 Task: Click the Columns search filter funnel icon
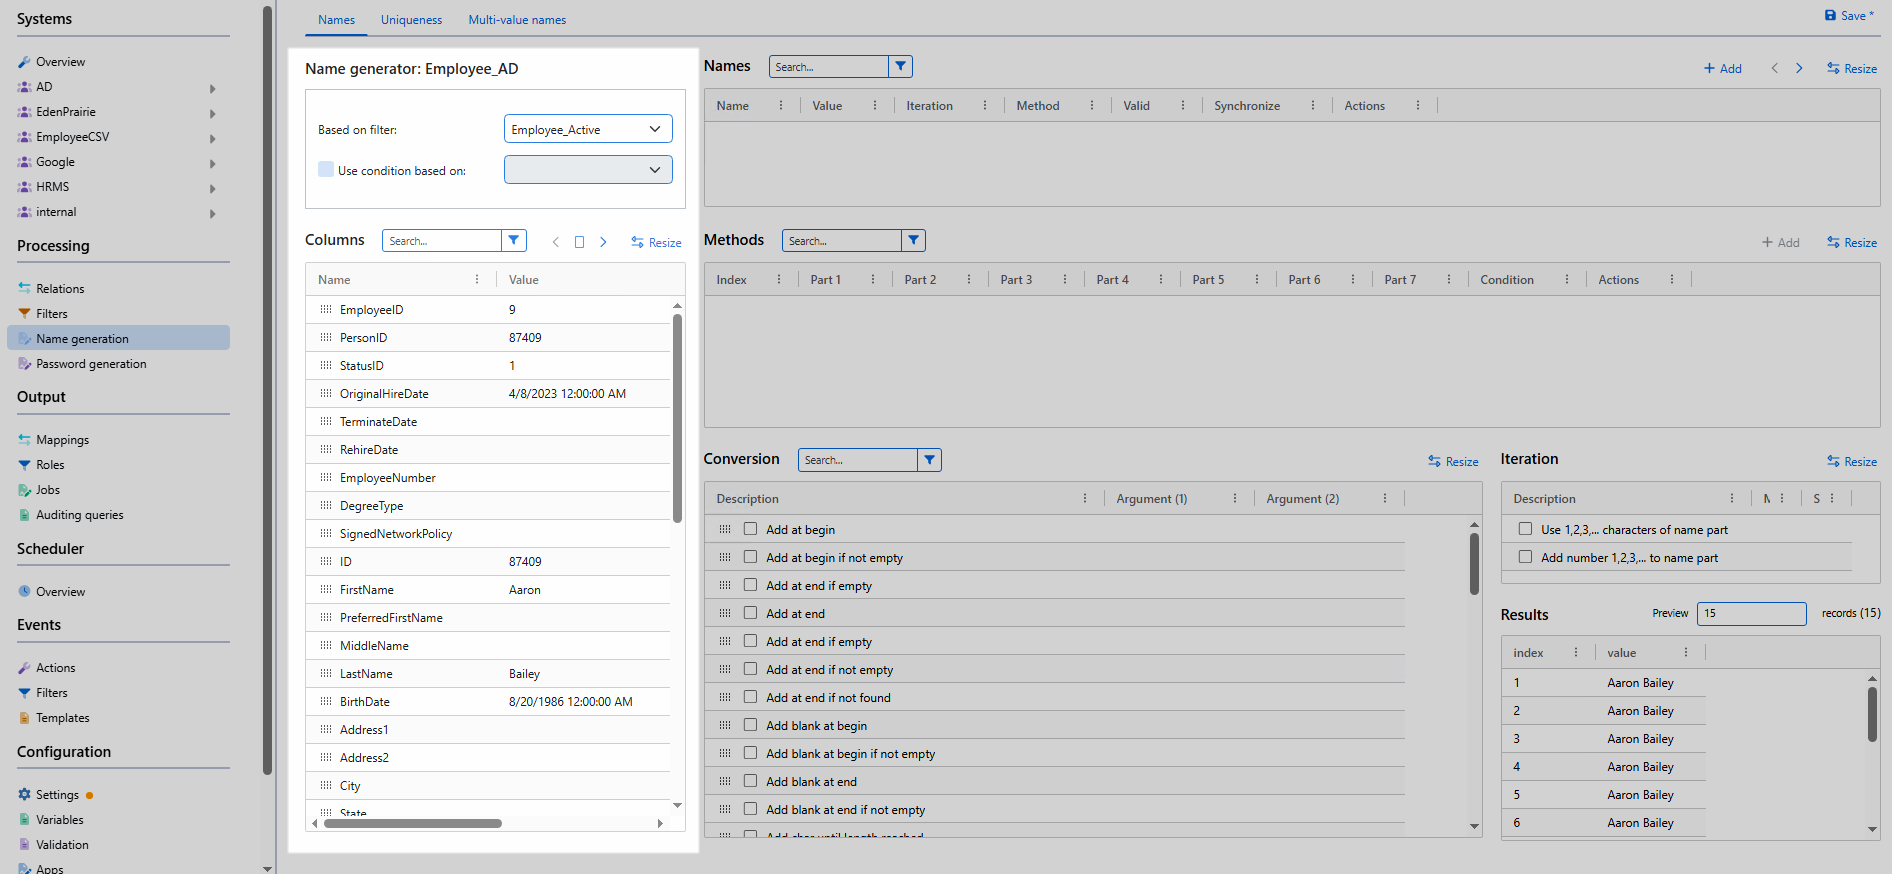(513, 241)
